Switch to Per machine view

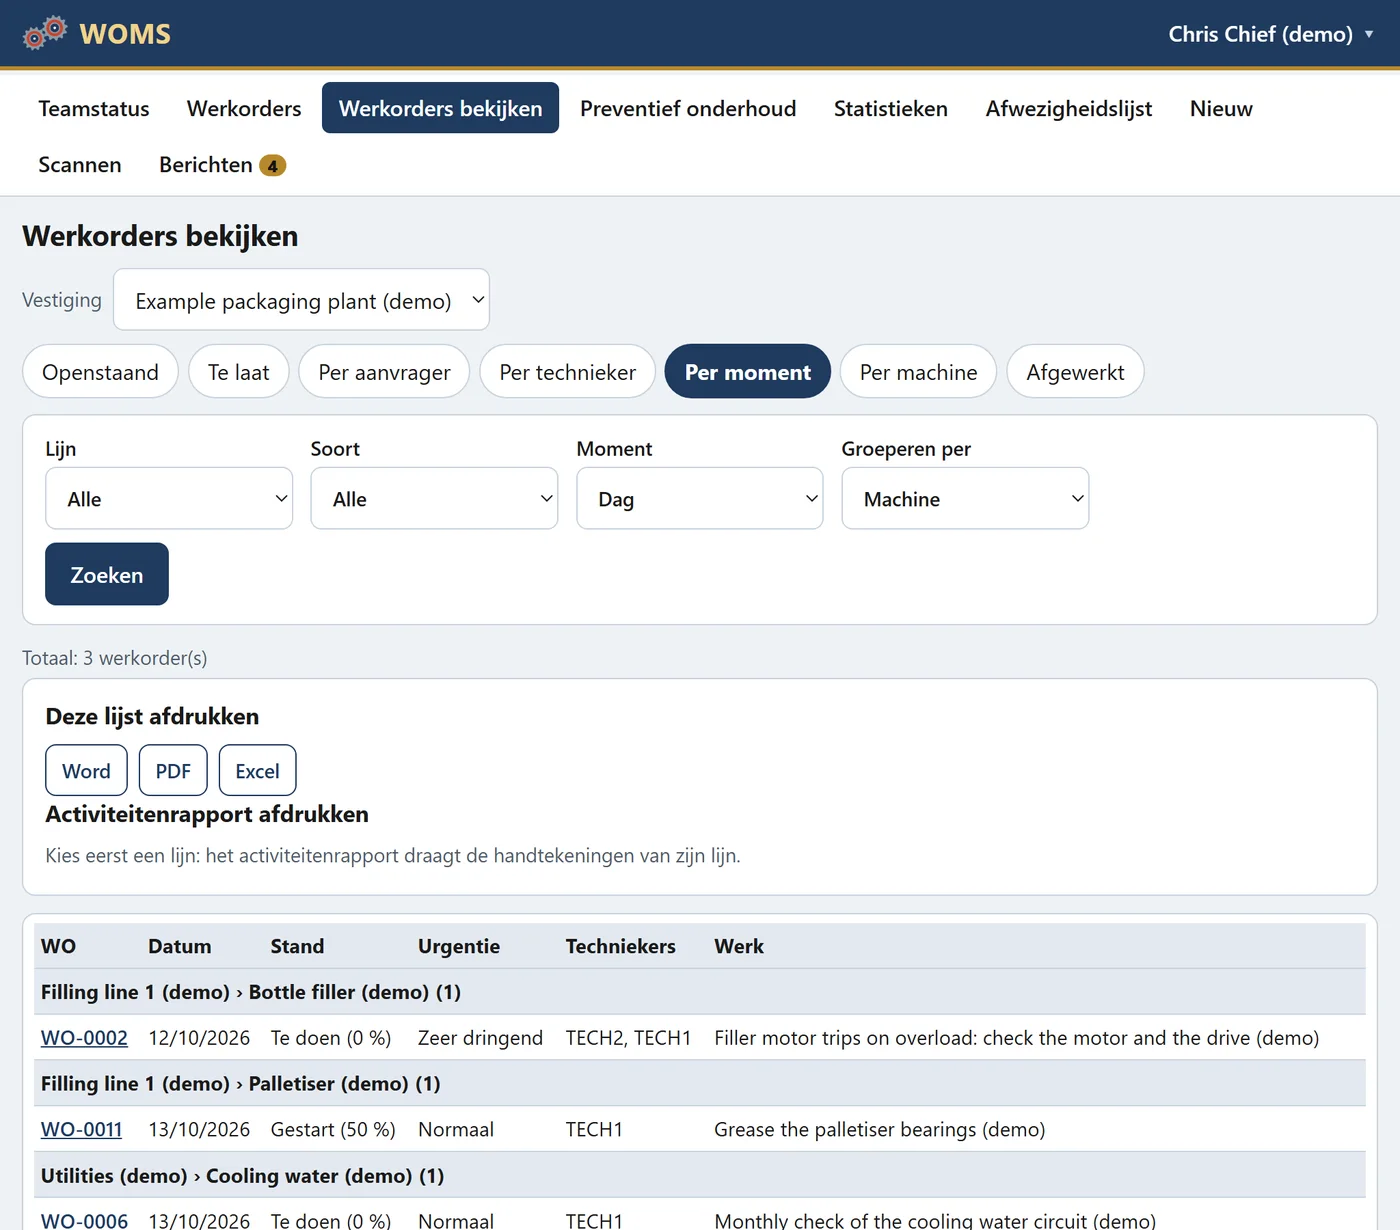[x=918, y=372]
